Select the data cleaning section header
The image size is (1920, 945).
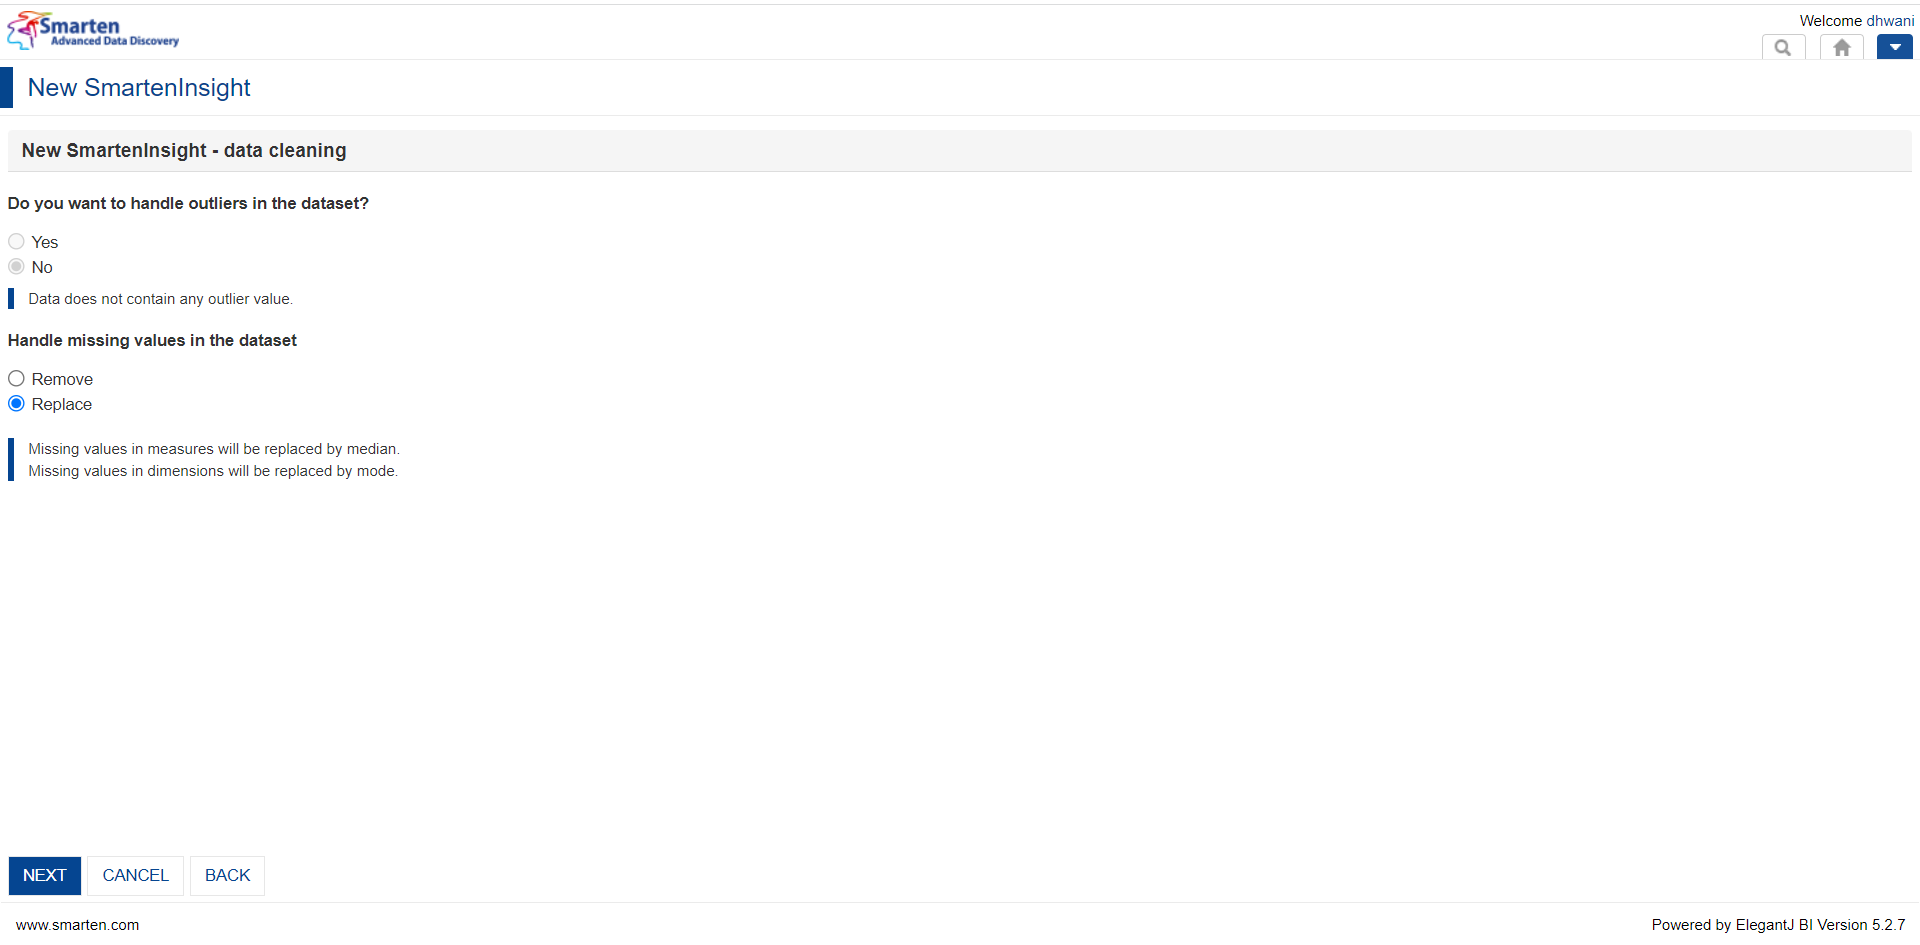[x=184, y=150]
